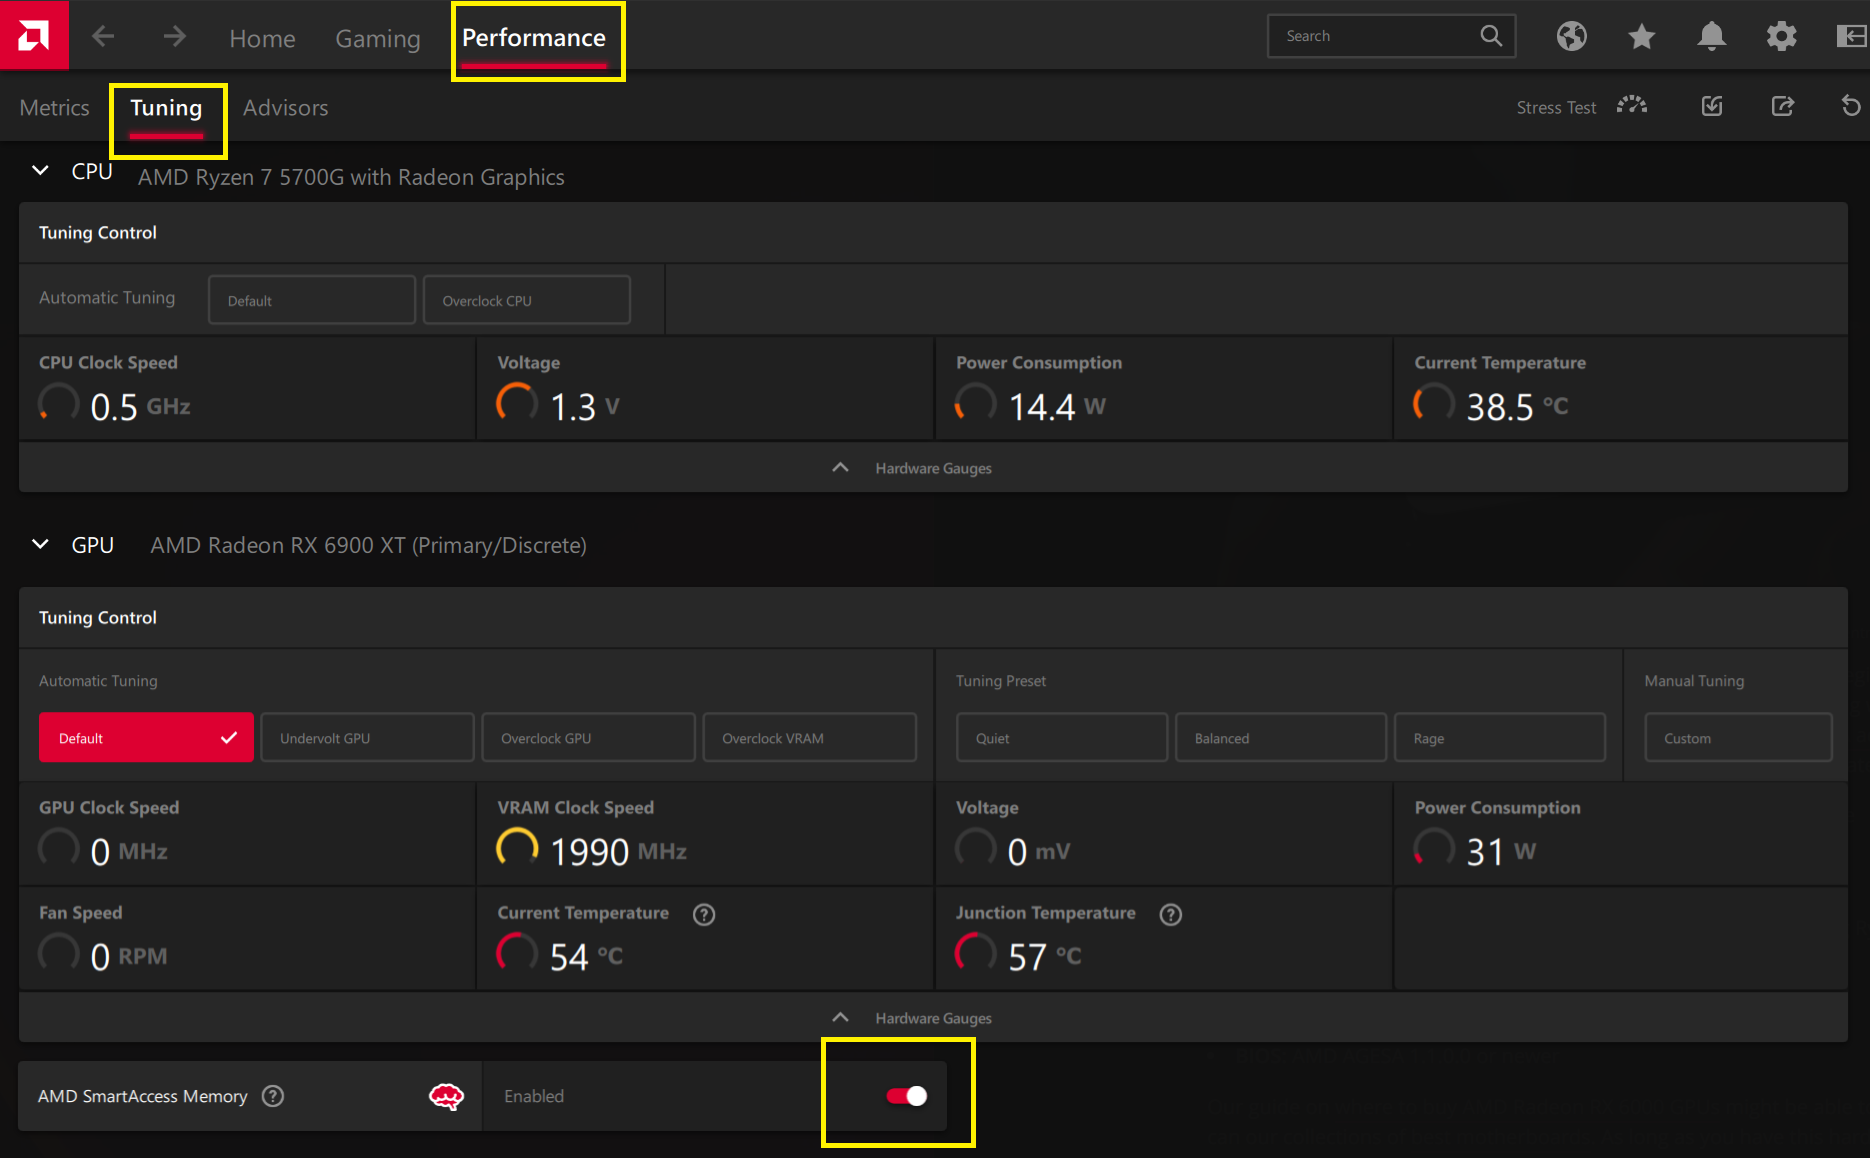The image size is (1870, 1158).
Task: Click the GPU Current Temperature 54 °C value
Action: click(586, 957)
